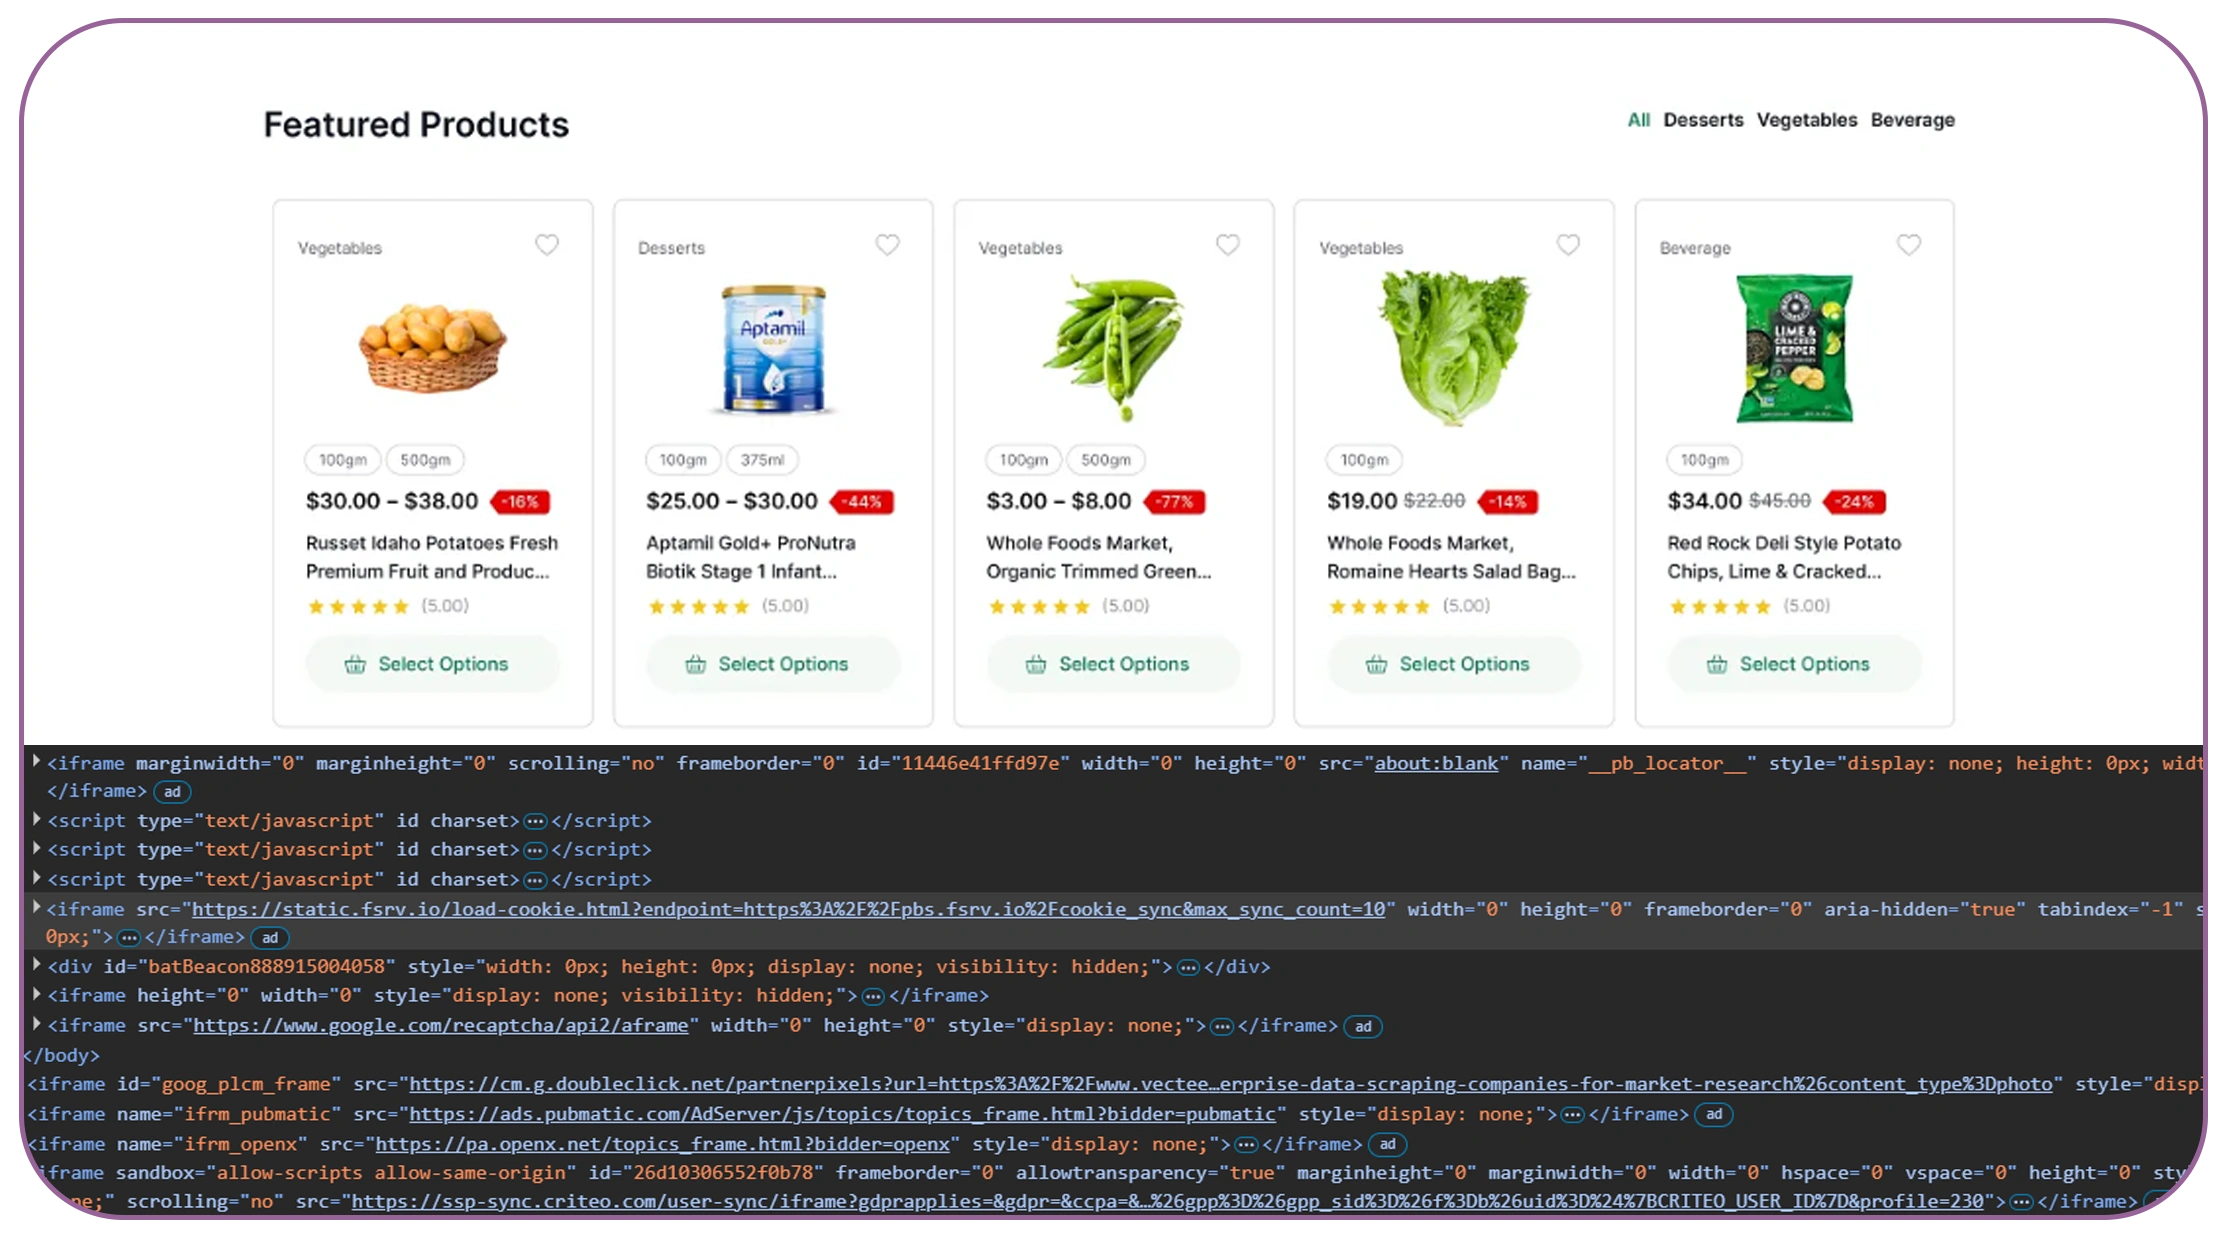Open the romaine lettuce product image

tap(1455, 347)
